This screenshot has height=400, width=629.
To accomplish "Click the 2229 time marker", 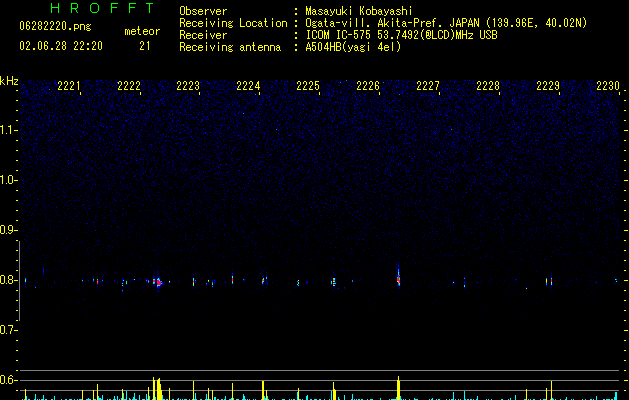I will click(x=548, y=86).
